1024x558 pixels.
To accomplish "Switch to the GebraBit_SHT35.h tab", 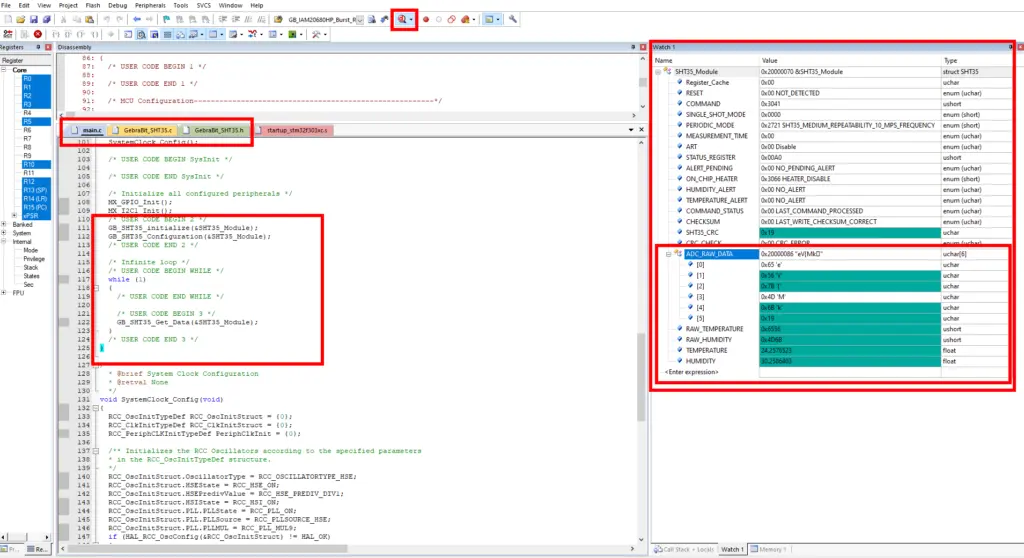I will tap(213, 130).
